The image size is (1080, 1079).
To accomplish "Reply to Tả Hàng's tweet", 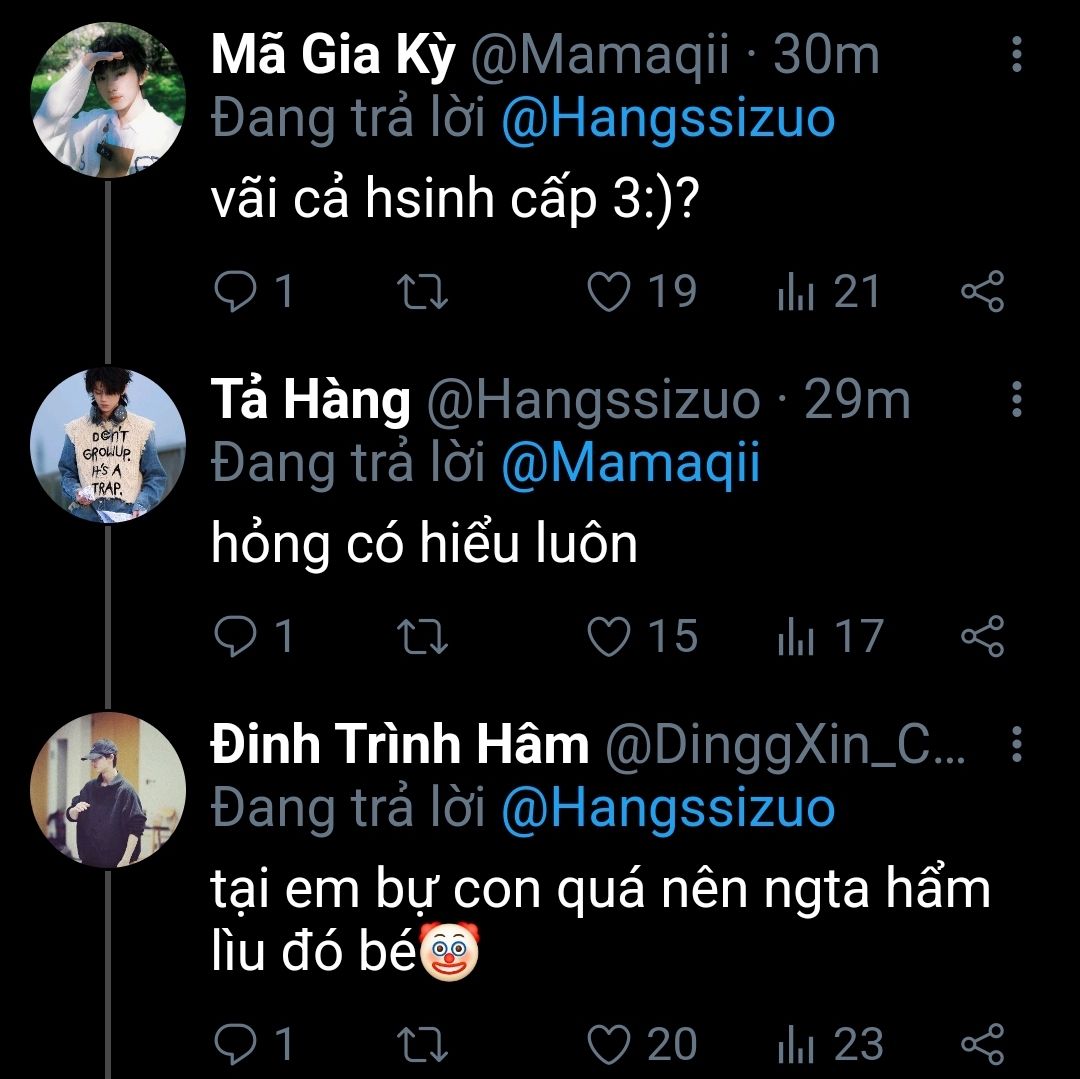I will point(236,637).
